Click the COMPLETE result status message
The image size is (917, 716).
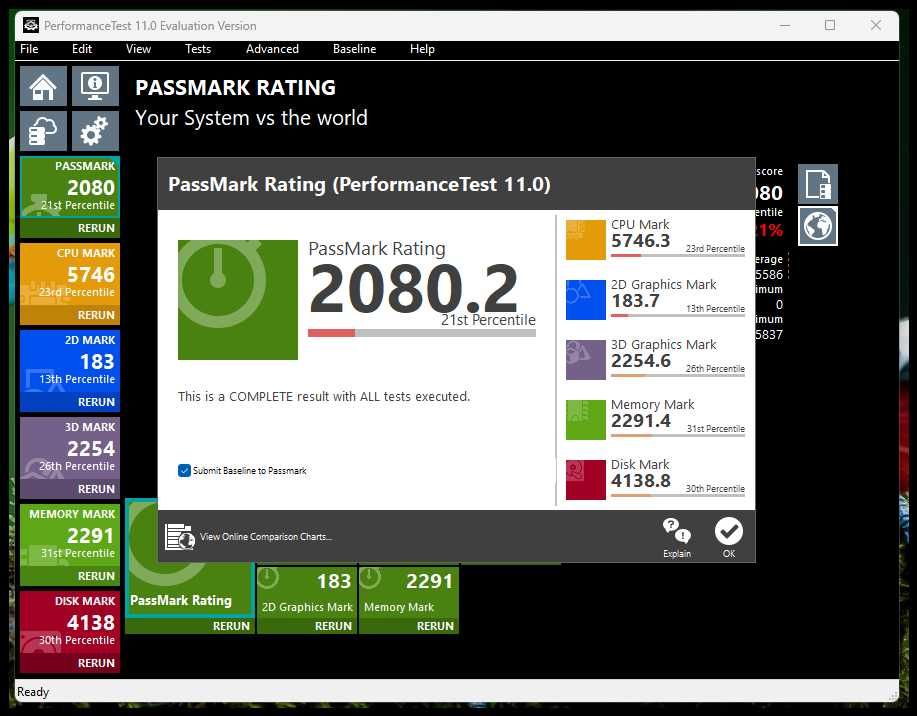tap(324, 397)
